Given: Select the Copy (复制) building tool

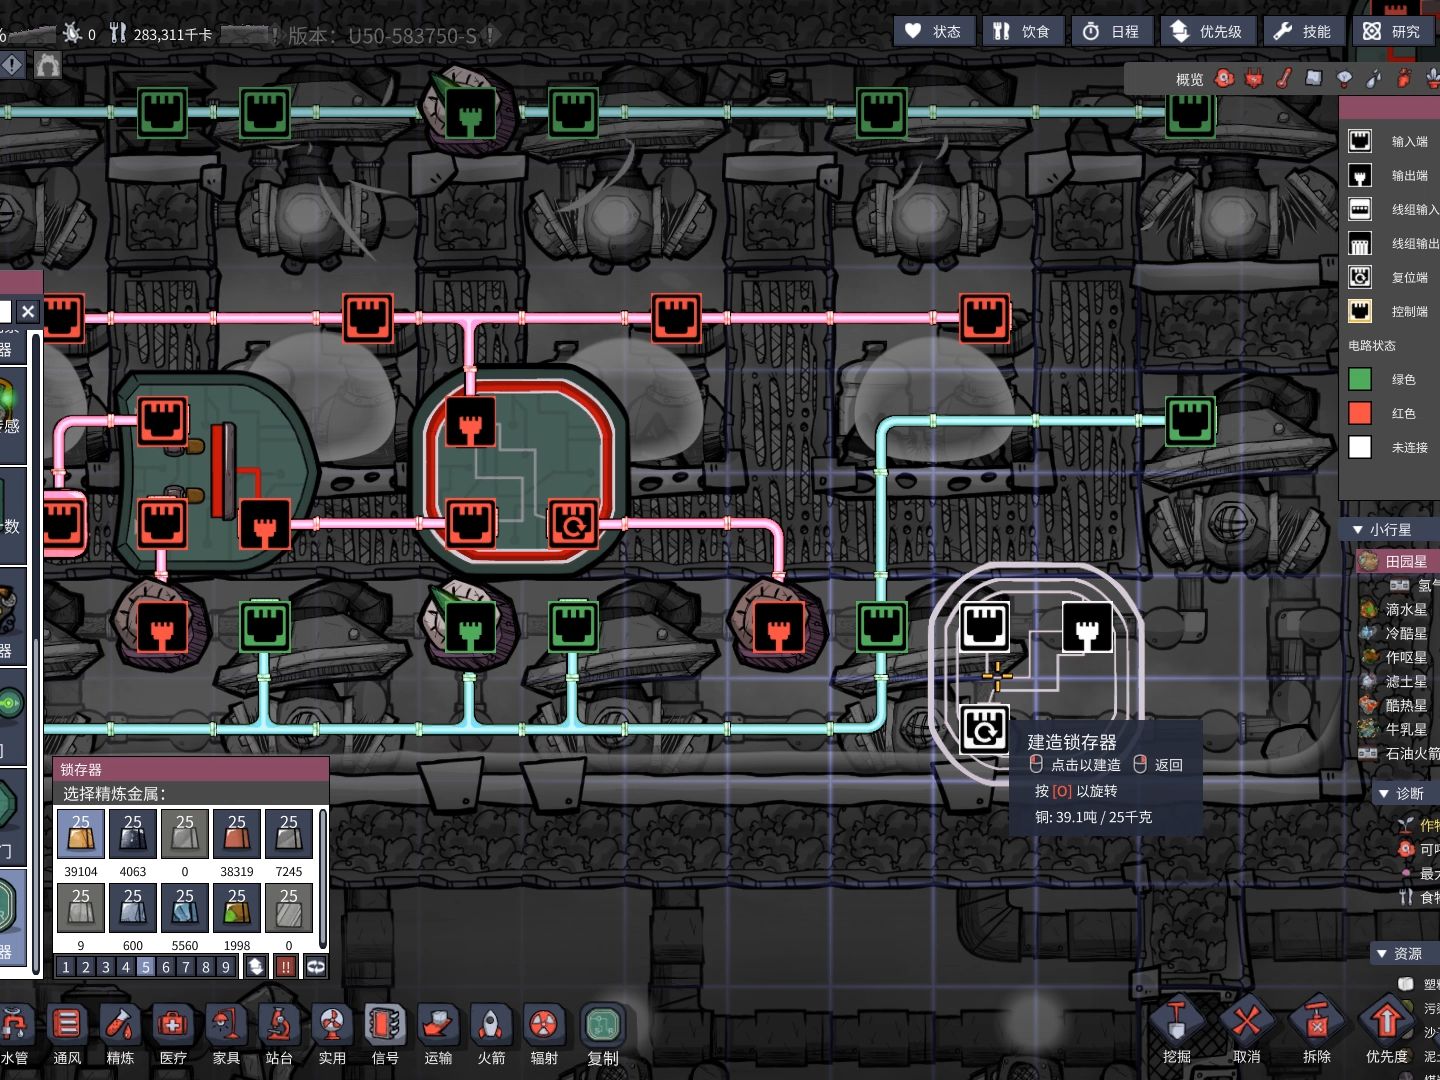Looking at the screenshot, I should click(x=603, y=1034).
